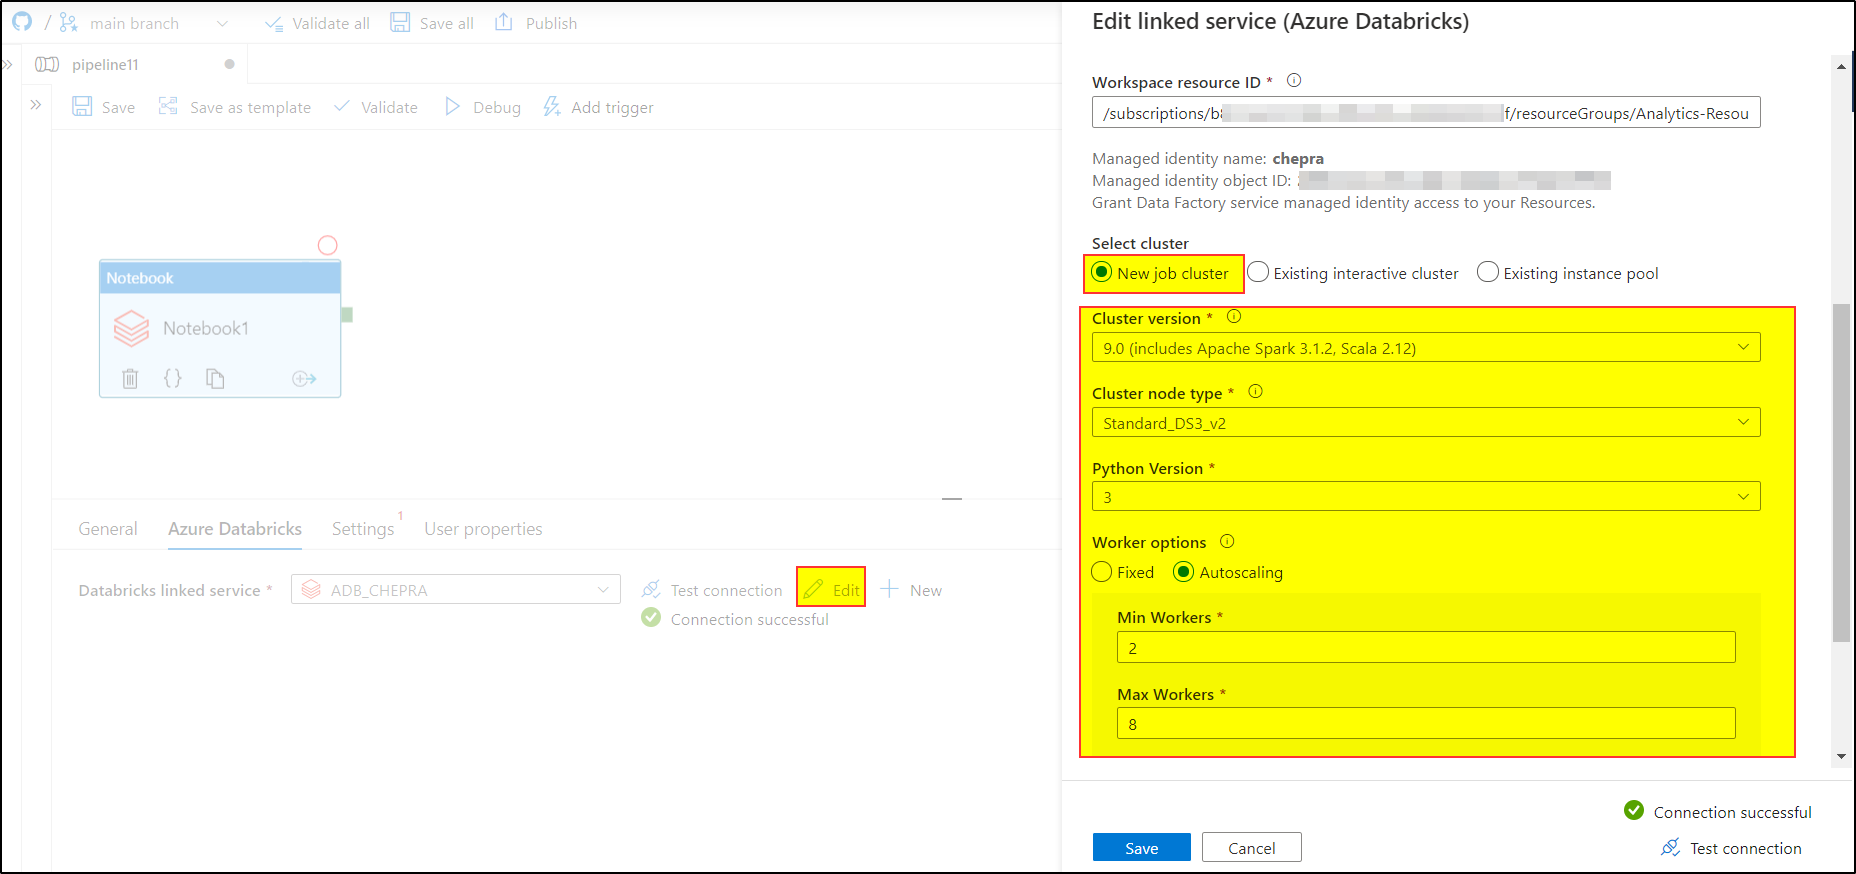This screenshot has height=874, width=1856.
Task: Click the green output connector on Notebook1
Action: pyautogui.click(x=347, y=315)
